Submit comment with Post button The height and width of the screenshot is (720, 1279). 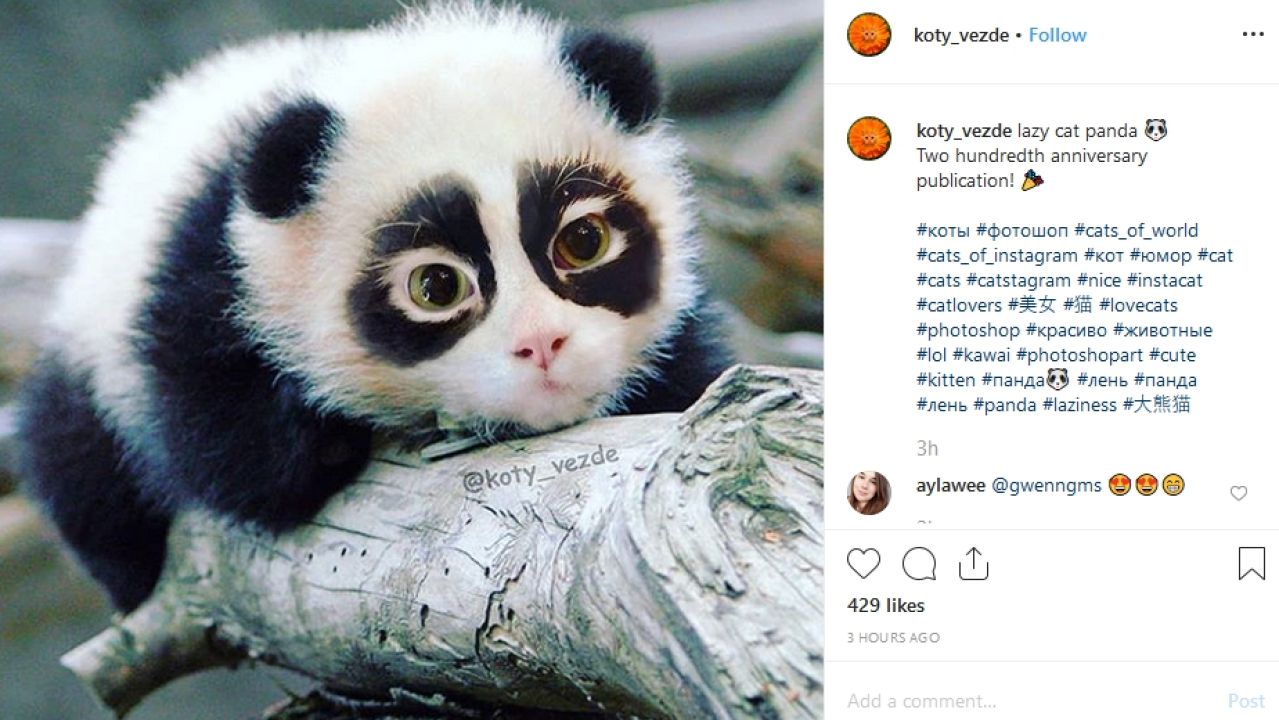click(x=1246, y=701)
